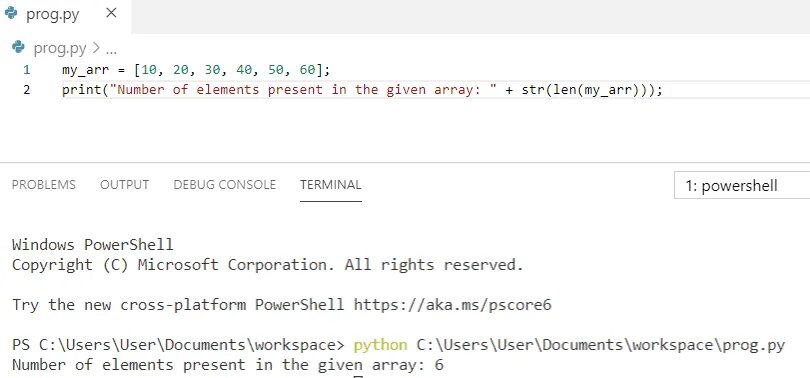Open the DEBUG CONSOLE tab
Screen dimensions: 810x378
click(225, 185)
